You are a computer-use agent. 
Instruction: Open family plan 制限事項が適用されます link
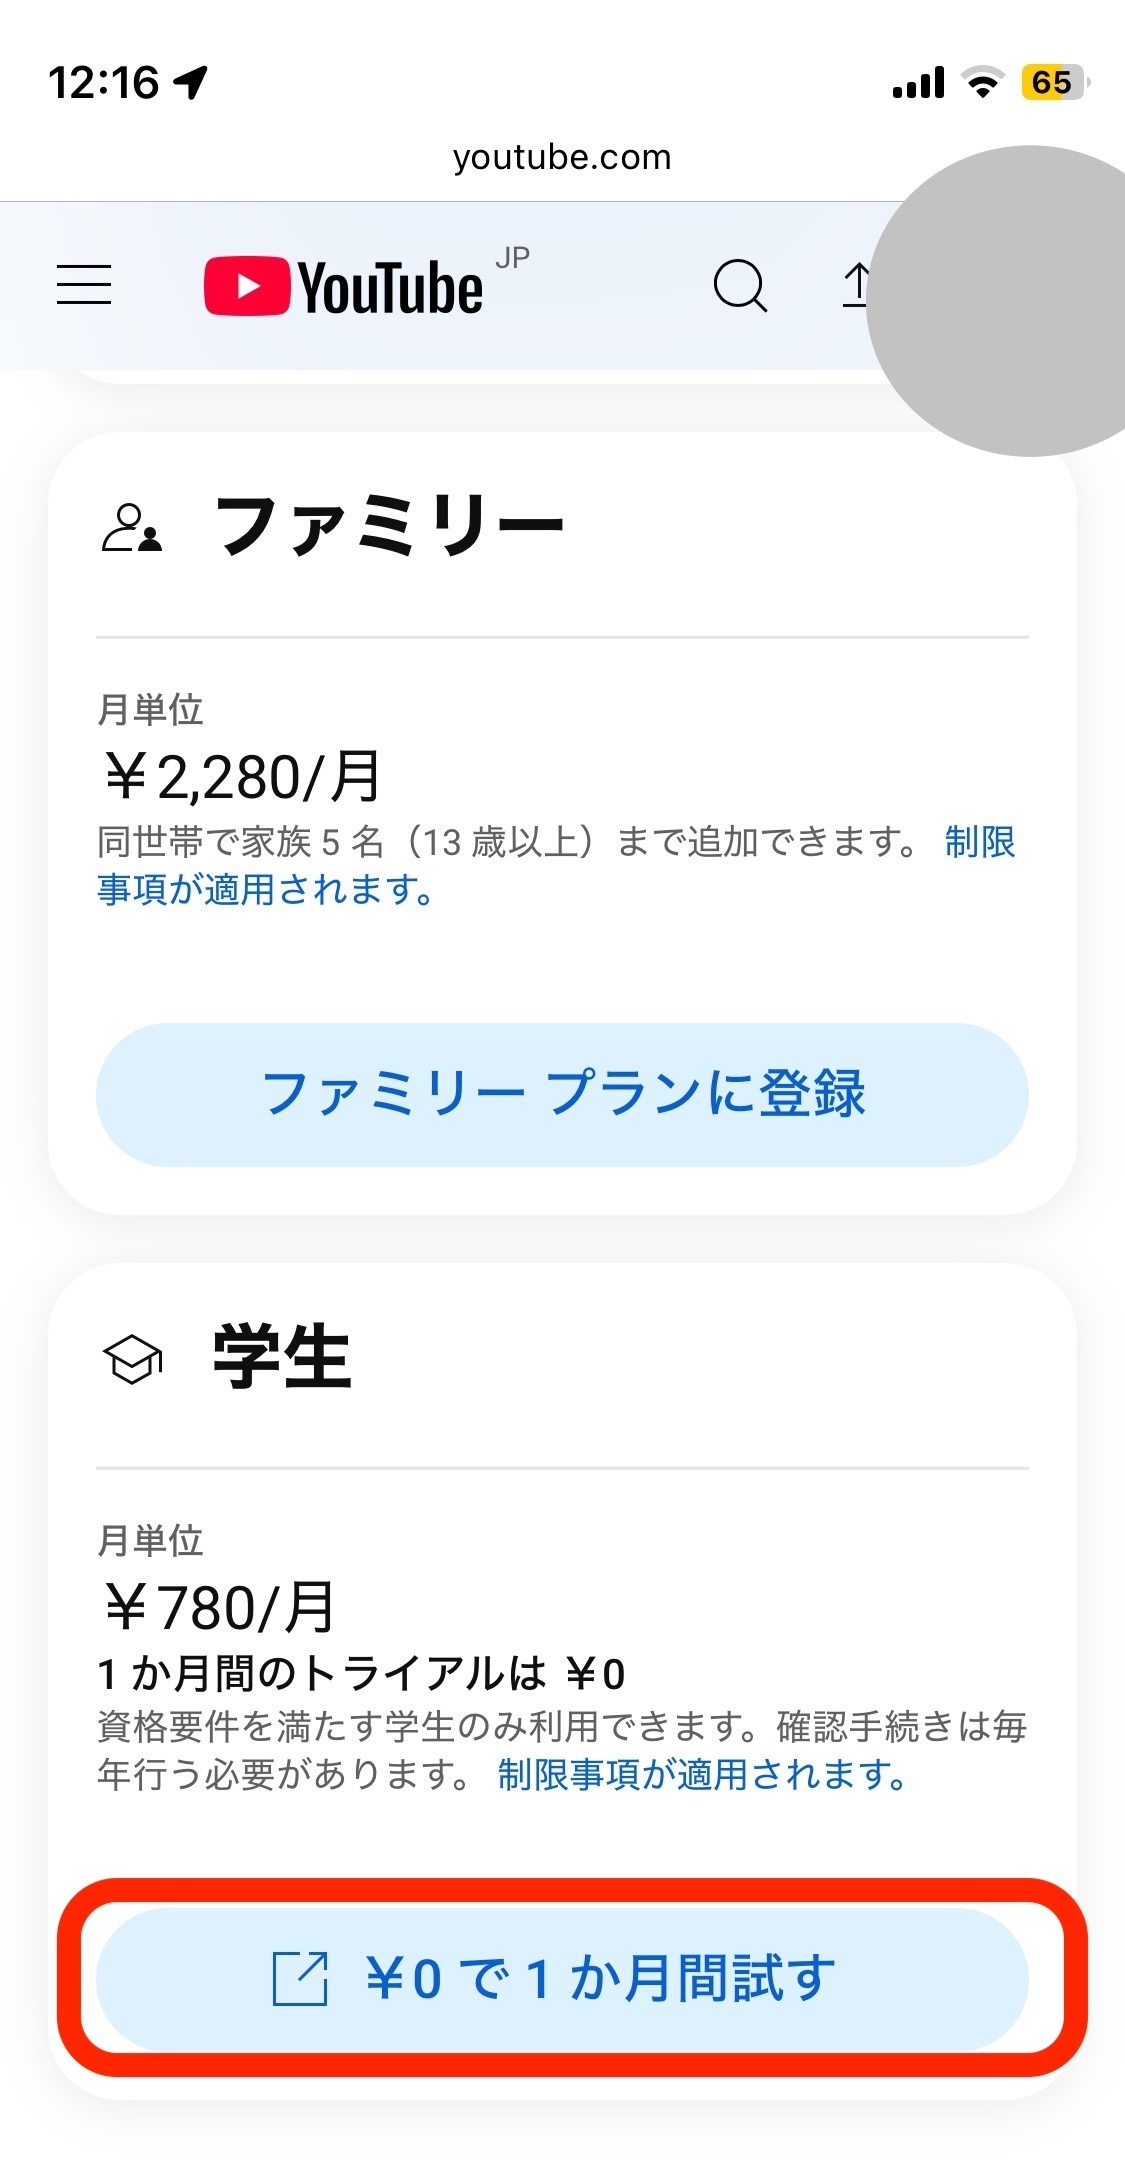click(x=556, y=865)
